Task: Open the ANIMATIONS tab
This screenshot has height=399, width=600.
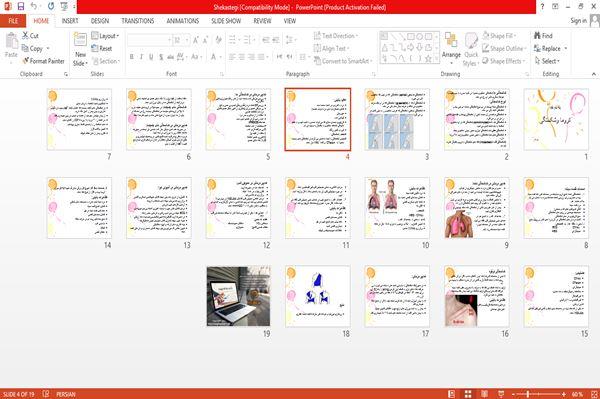Action: pos(183,21)
